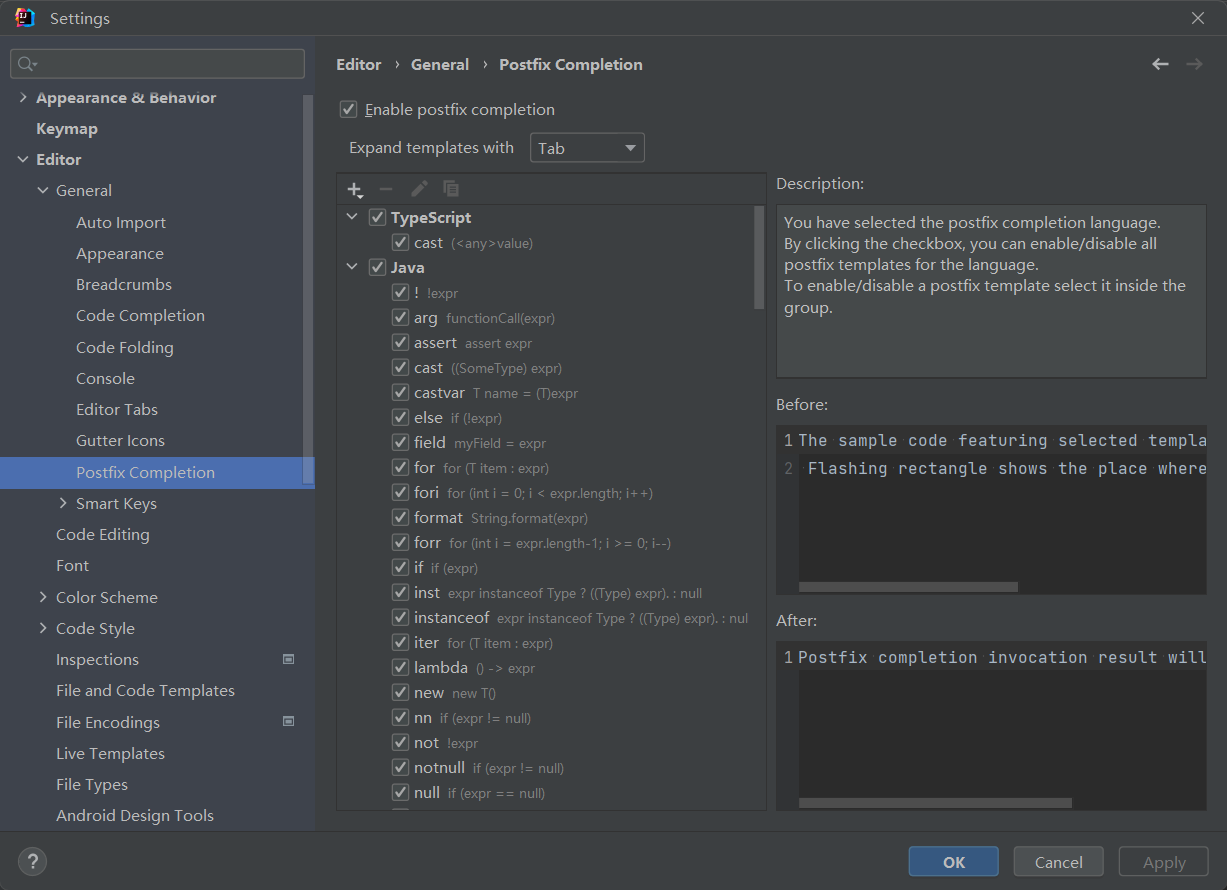Toggle the Java castvar template checkbox
Screen dimensions: 1227x890
[x=400, y=393]
